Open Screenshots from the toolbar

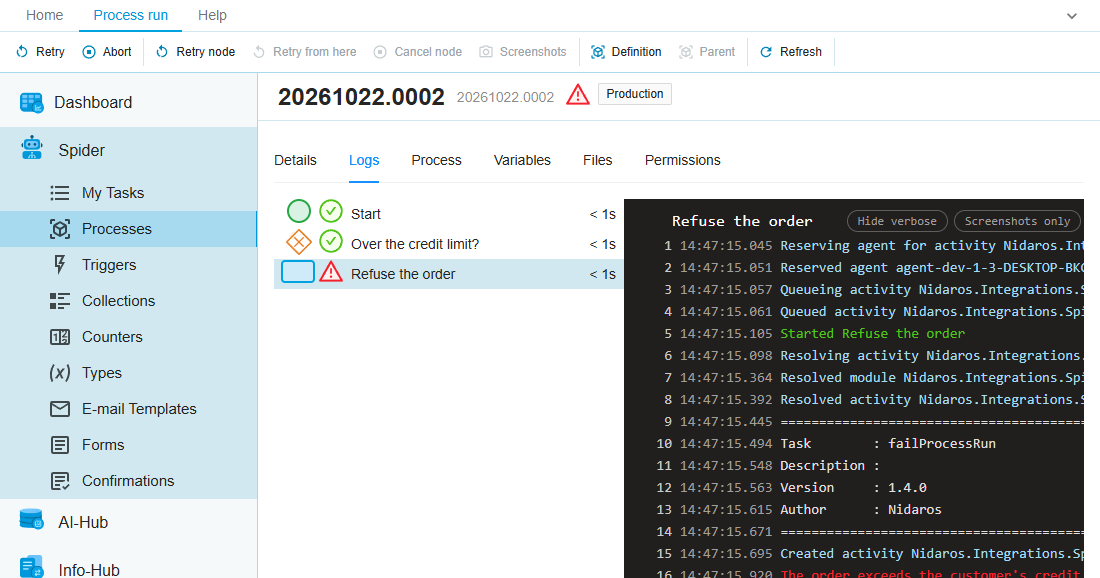523,52
